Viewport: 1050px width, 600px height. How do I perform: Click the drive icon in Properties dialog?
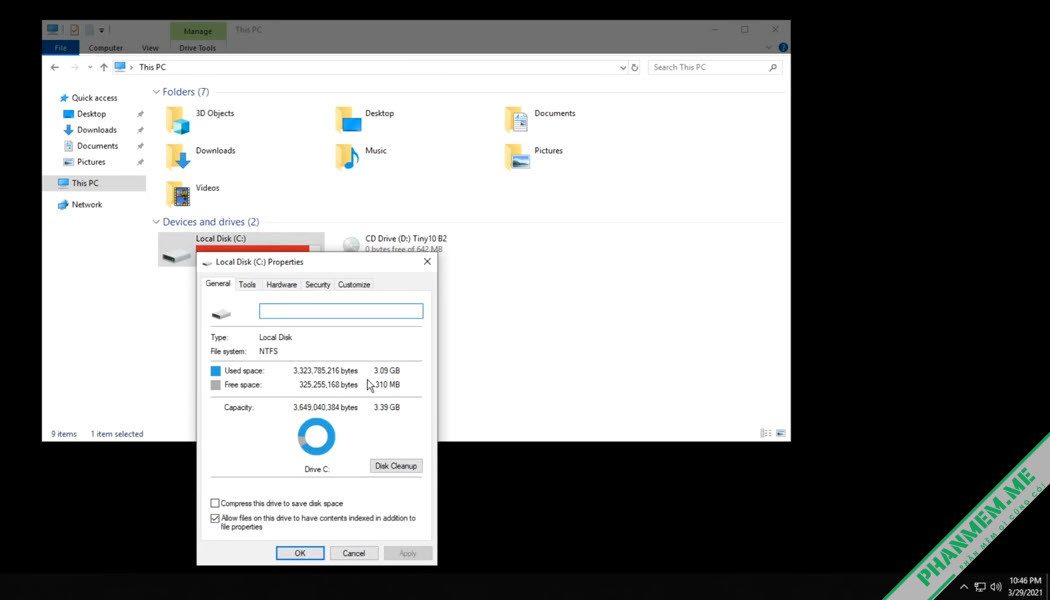tap(221, 313)
